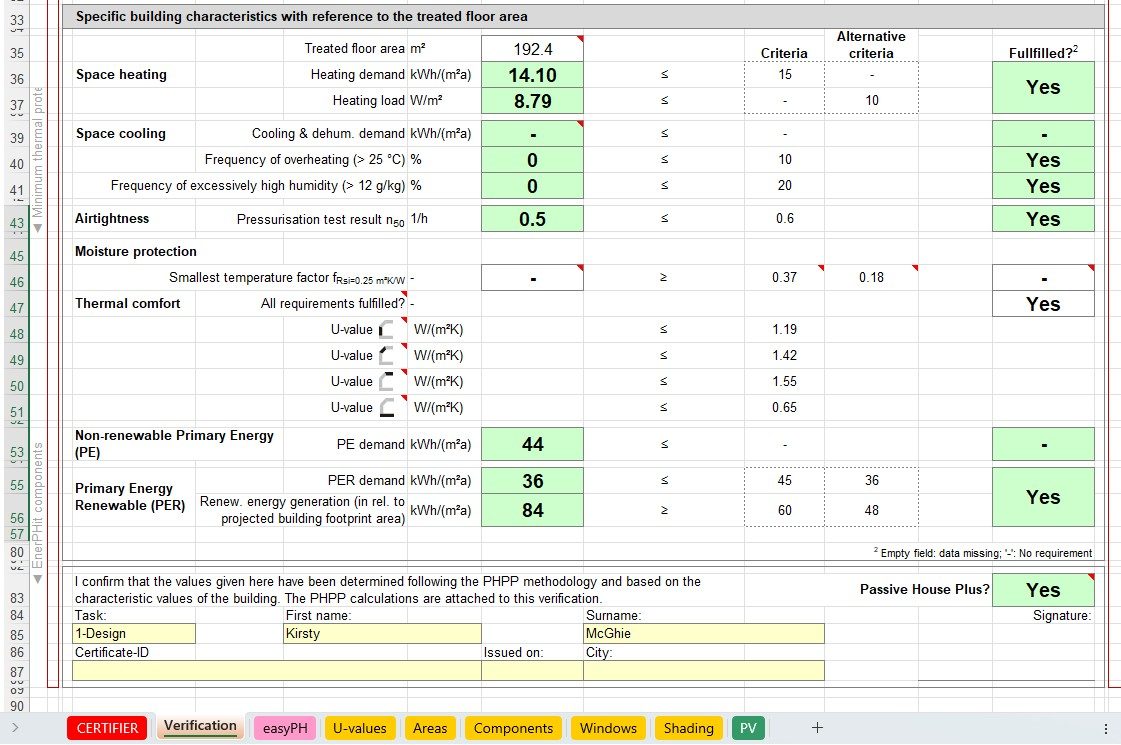
Task: Select the treated floor area cell 192.4
Action: (533, 49)
